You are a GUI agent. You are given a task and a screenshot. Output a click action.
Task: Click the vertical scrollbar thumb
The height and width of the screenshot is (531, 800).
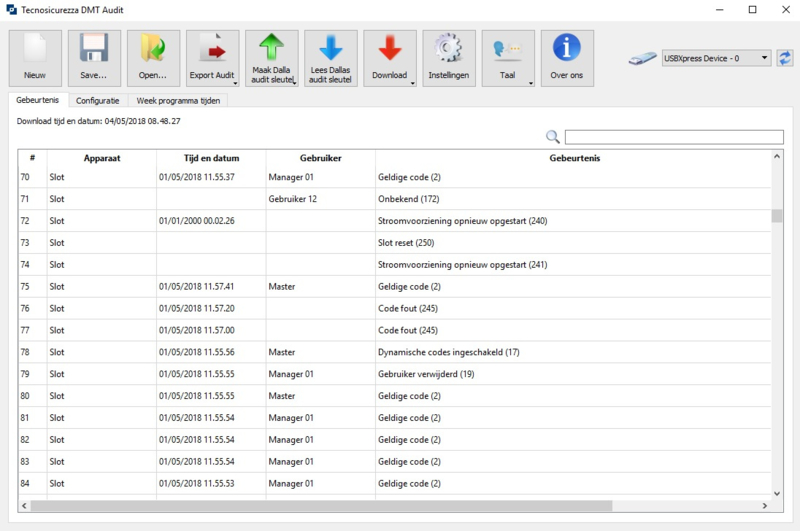coord(777,216)
